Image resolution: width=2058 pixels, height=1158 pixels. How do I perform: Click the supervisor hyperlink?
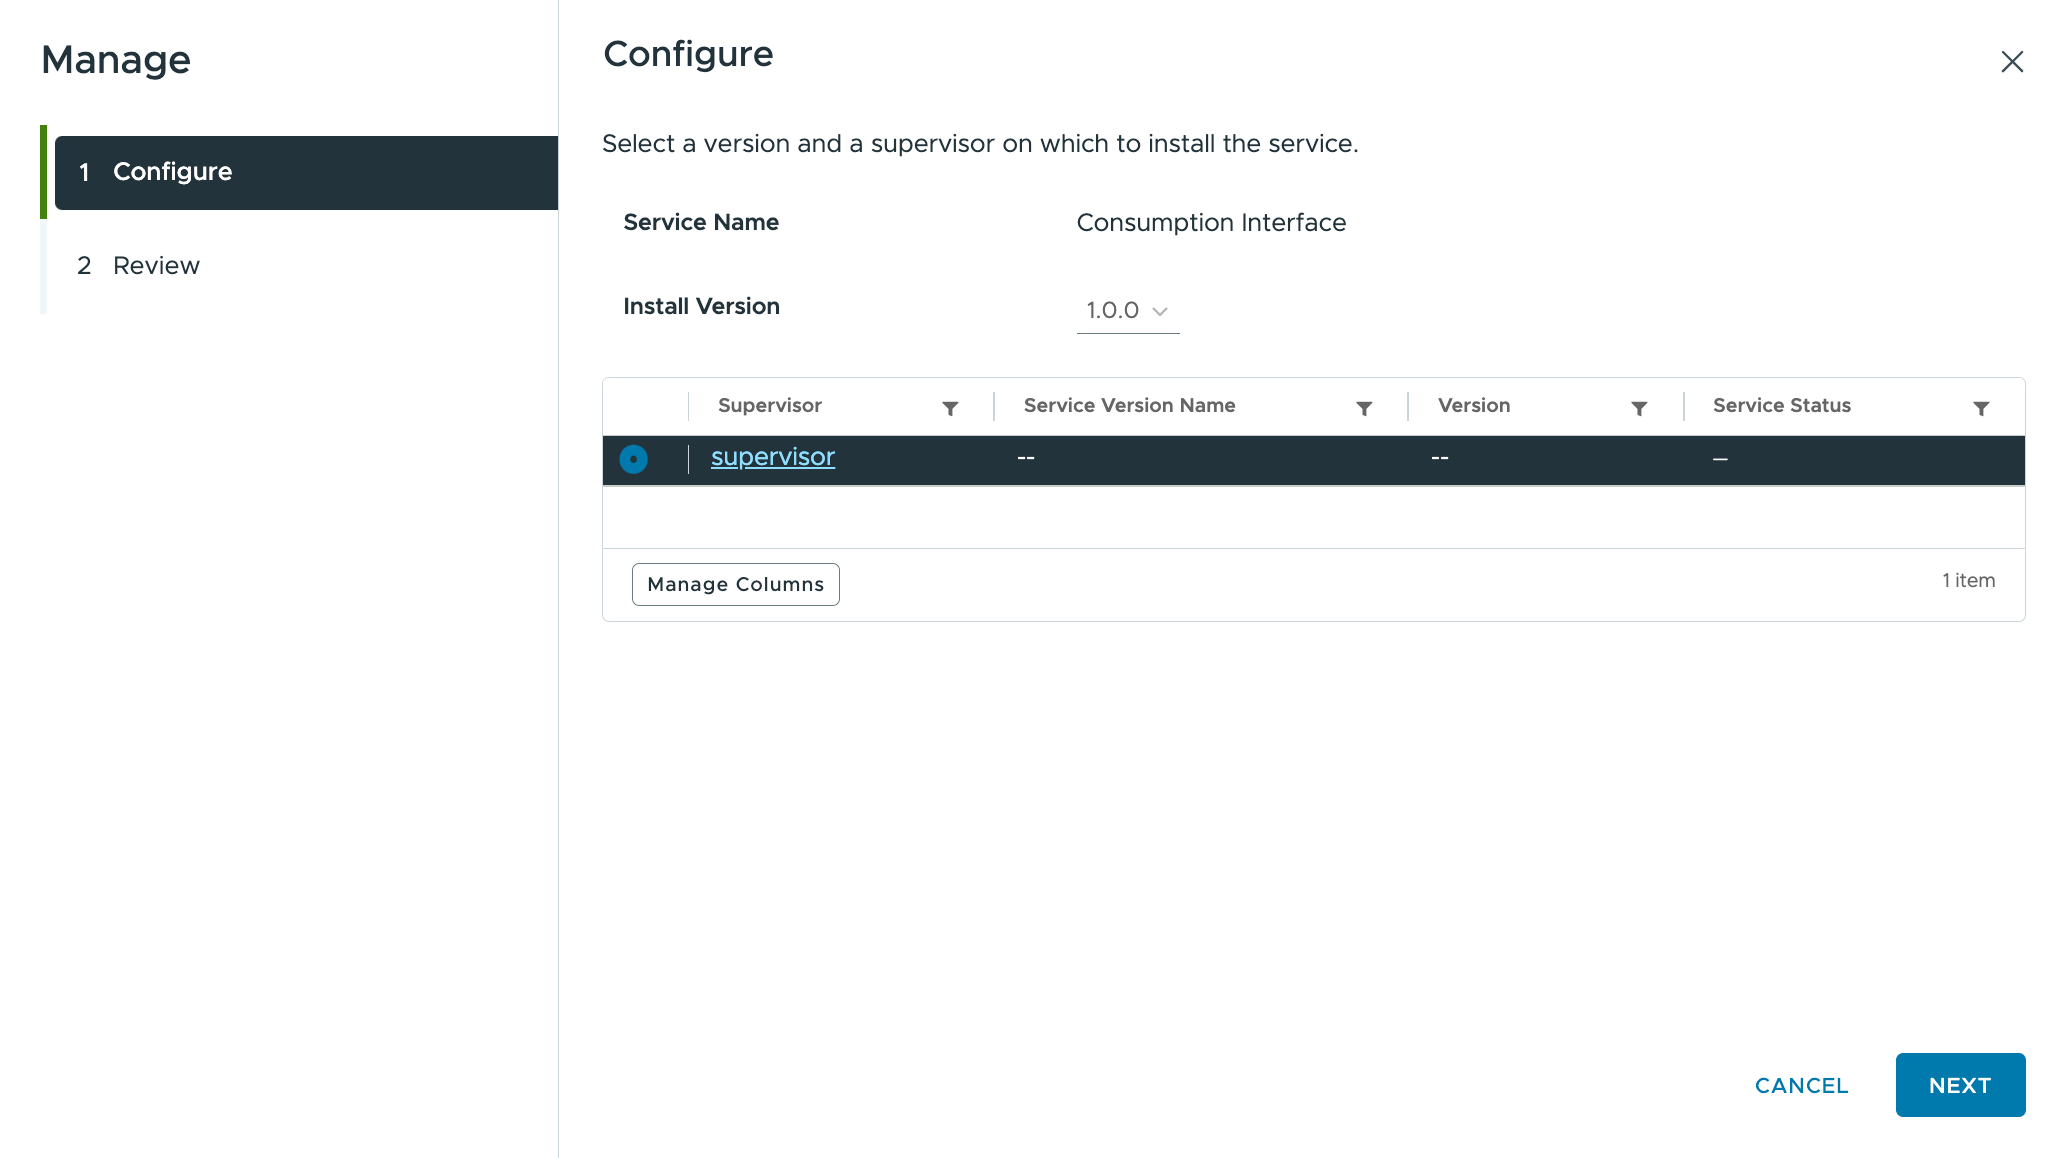pos(772,455)
